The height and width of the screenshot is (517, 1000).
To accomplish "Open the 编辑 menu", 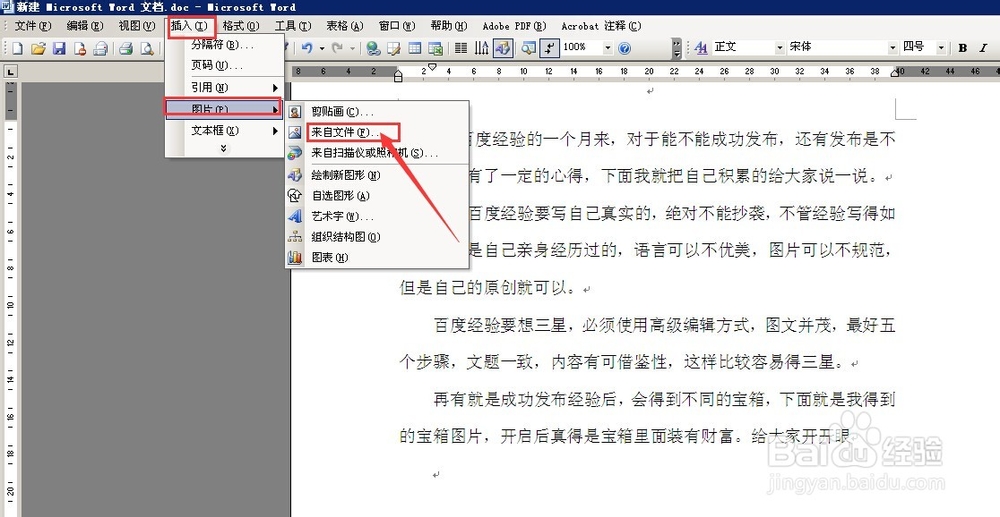I will coord(85,26).
